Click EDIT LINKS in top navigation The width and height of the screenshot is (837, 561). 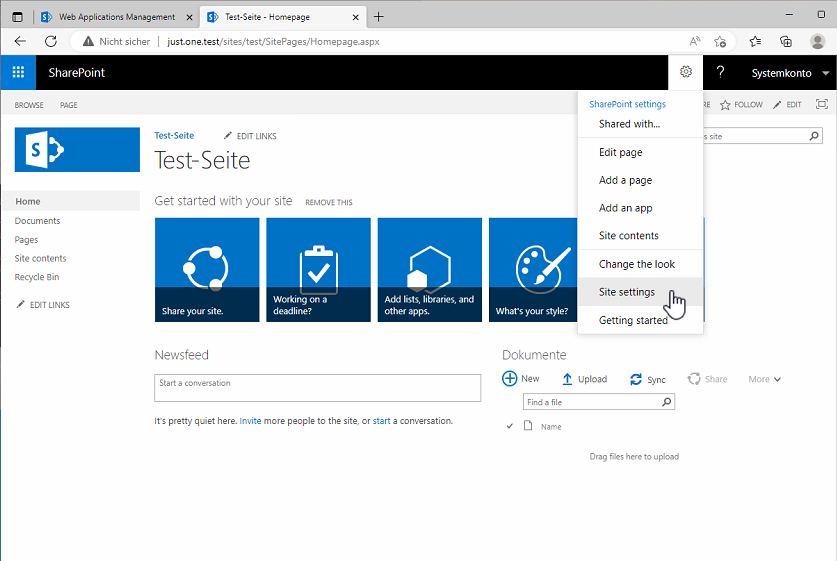[250, 136]
